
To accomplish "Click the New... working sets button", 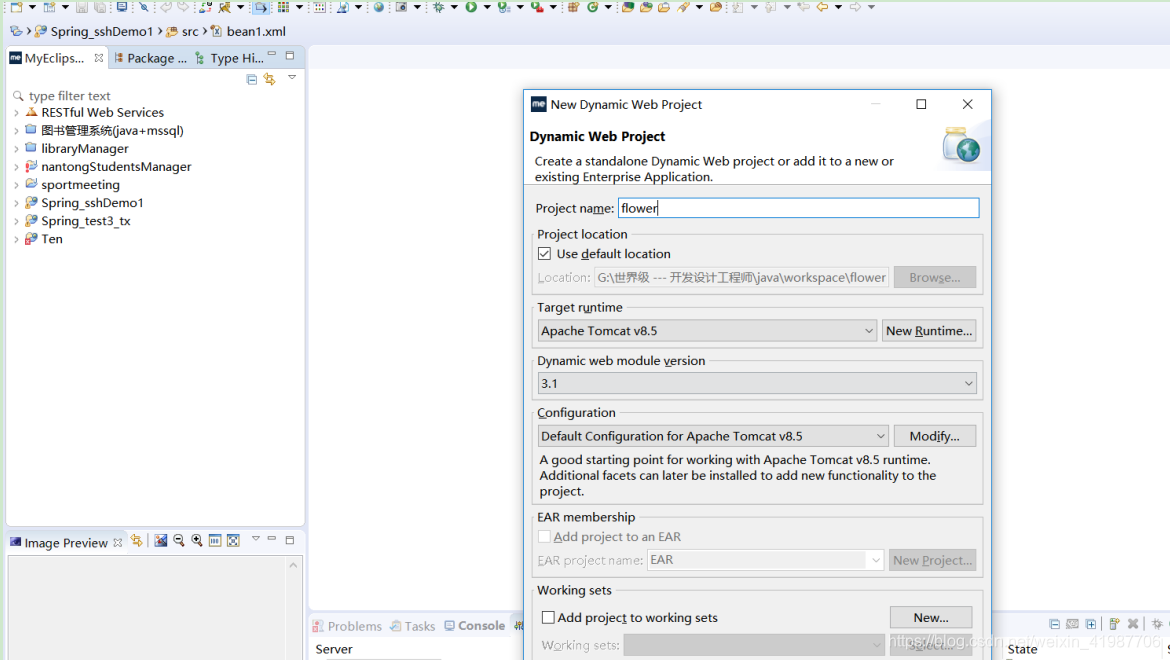I will [x=930, y=617].
